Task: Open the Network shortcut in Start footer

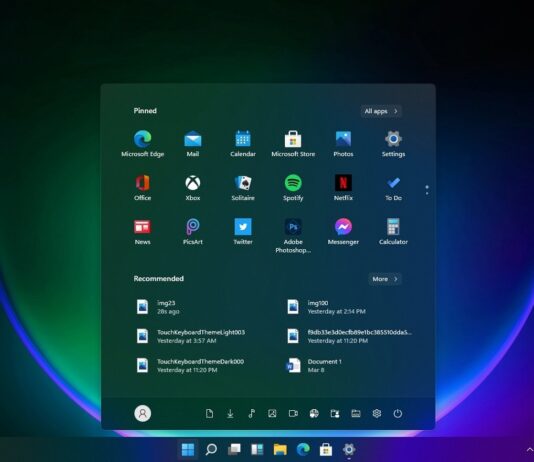Action: 314,413
